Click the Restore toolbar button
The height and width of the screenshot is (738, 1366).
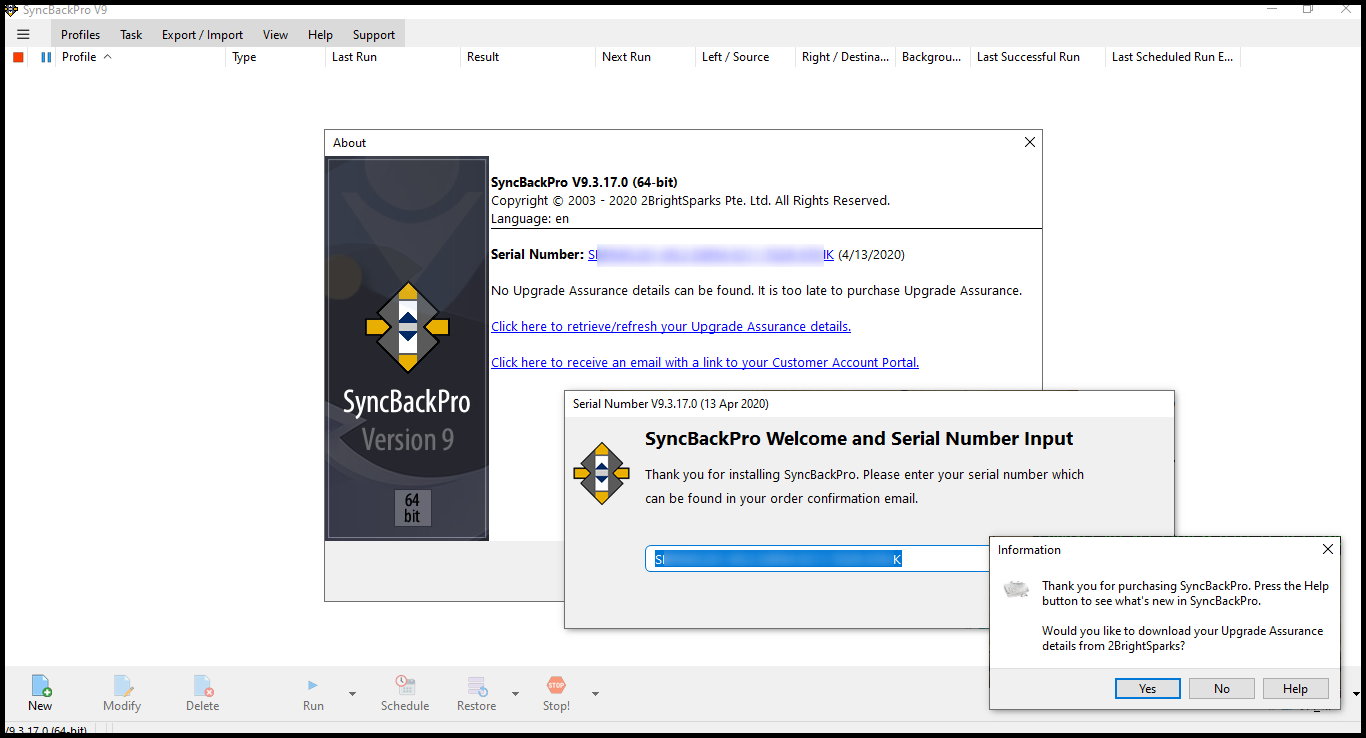[477, 693]
